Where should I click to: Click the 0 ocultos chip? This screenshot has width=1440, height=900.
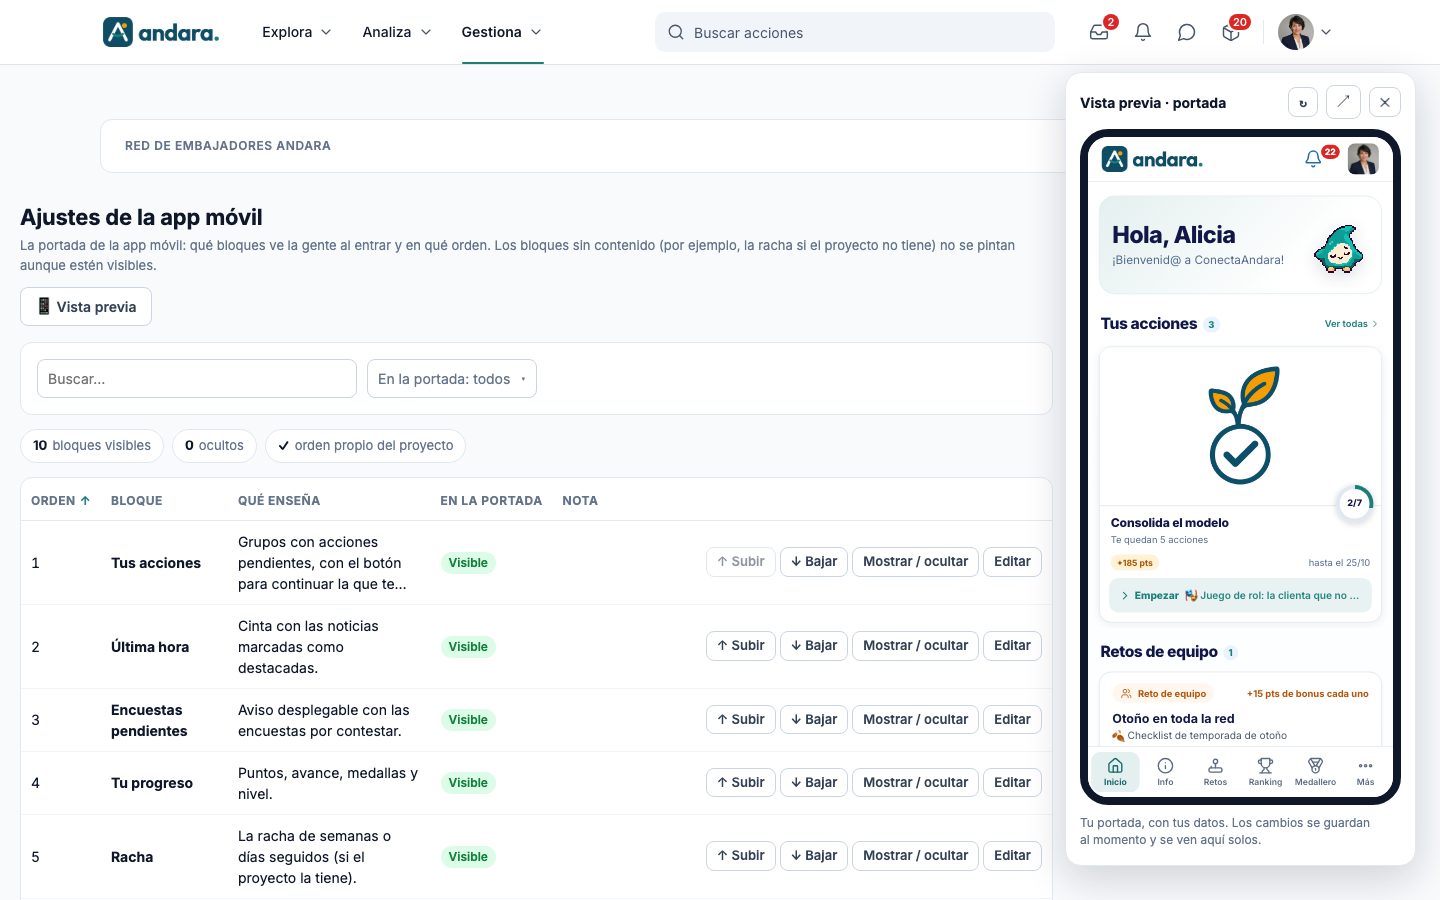214,446
